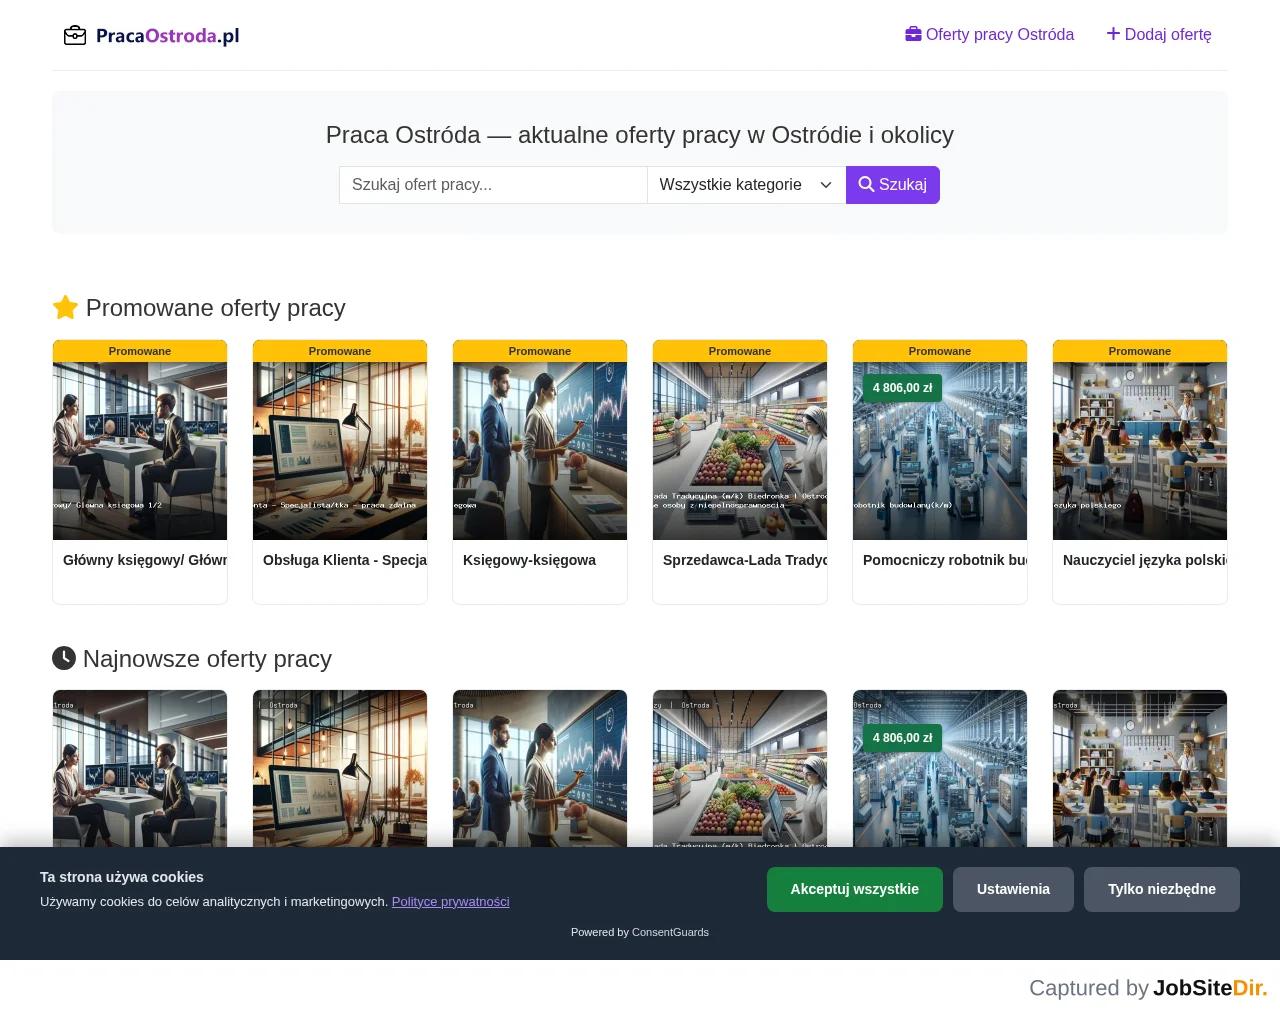Open the Polityce prywatności link
This screenshot has width=1280, height=1018.
click(x=450, y=901)
